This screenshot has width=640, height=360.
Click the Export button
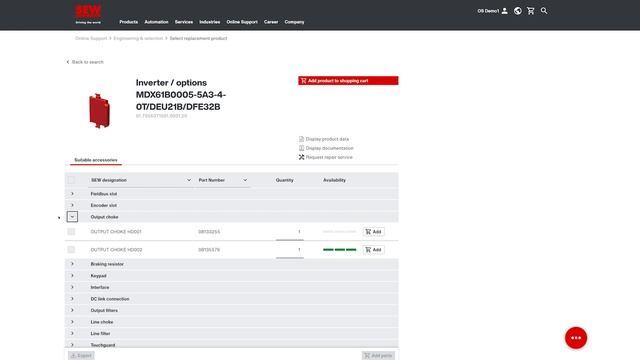81,356
